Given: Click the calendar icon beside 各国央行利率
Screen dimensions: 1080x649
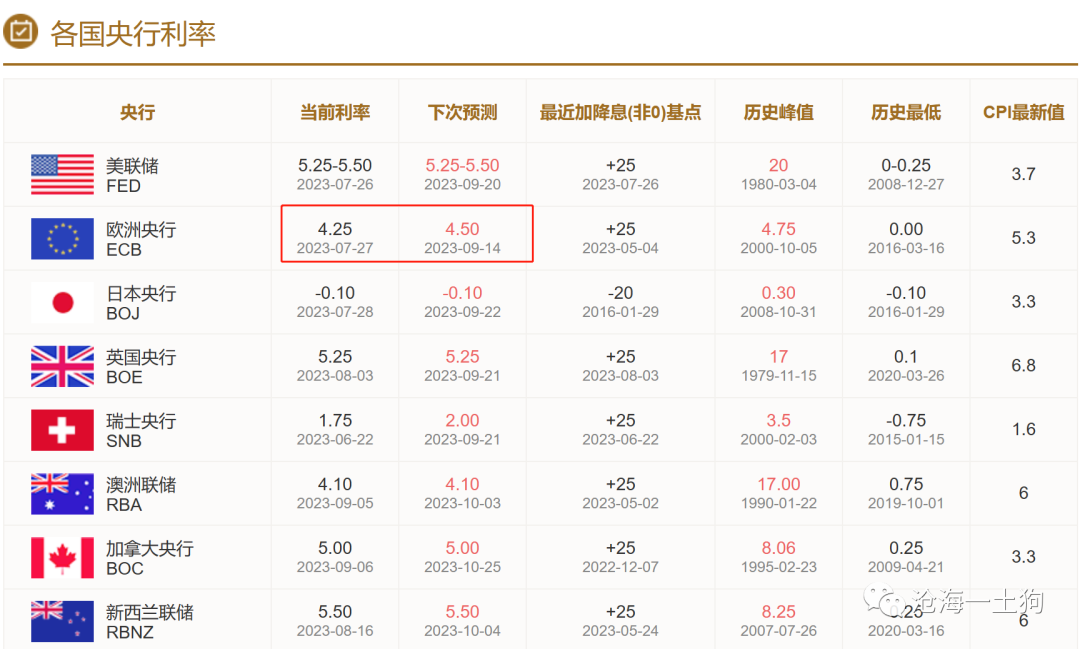Looking at the screenshot, I should 21,32.
